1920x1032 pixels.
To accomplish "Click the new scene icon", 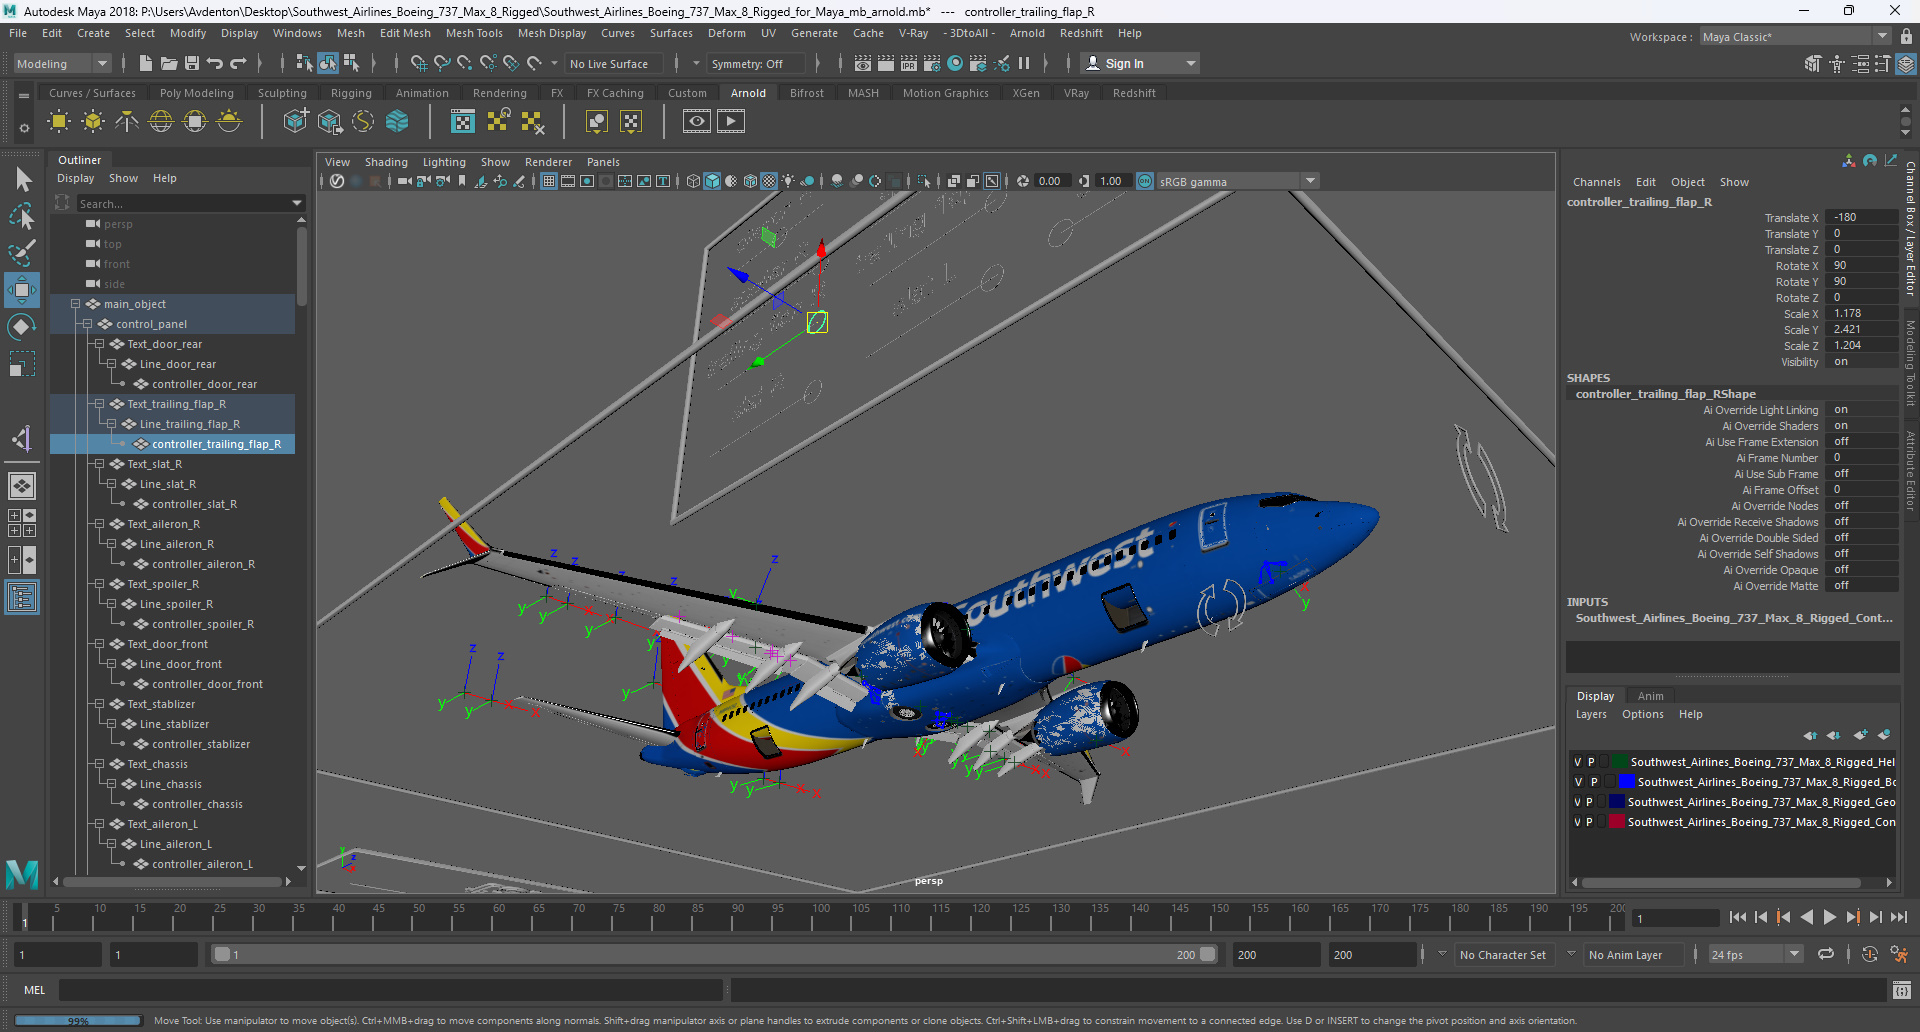I will click(x=146, y=64).
